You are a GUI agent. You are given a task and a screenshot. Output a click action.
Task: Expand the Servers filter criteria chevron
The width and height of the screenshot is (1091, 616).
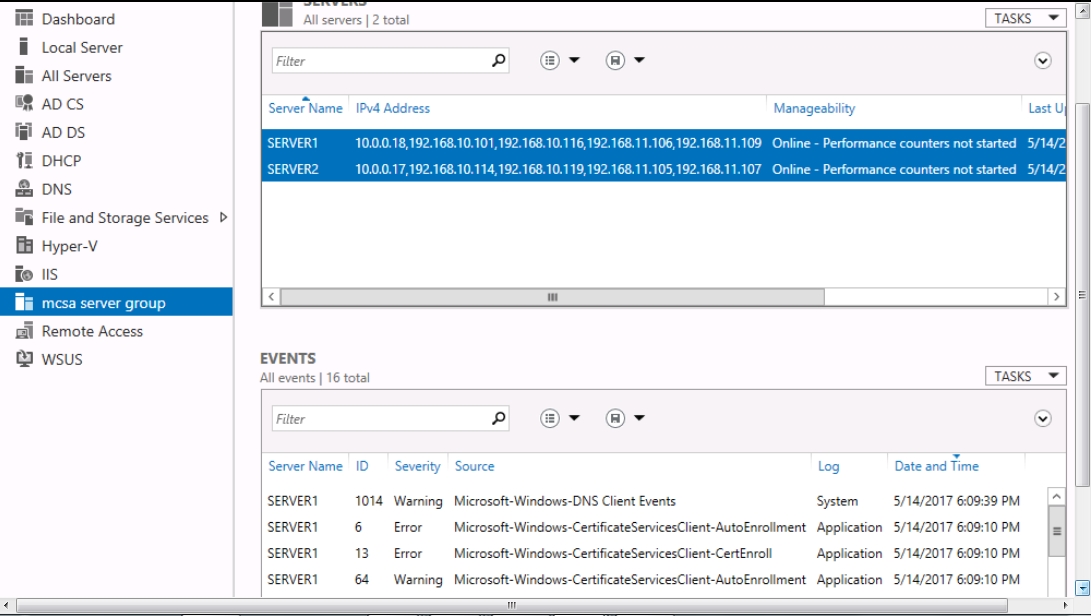pos(1042,61)
